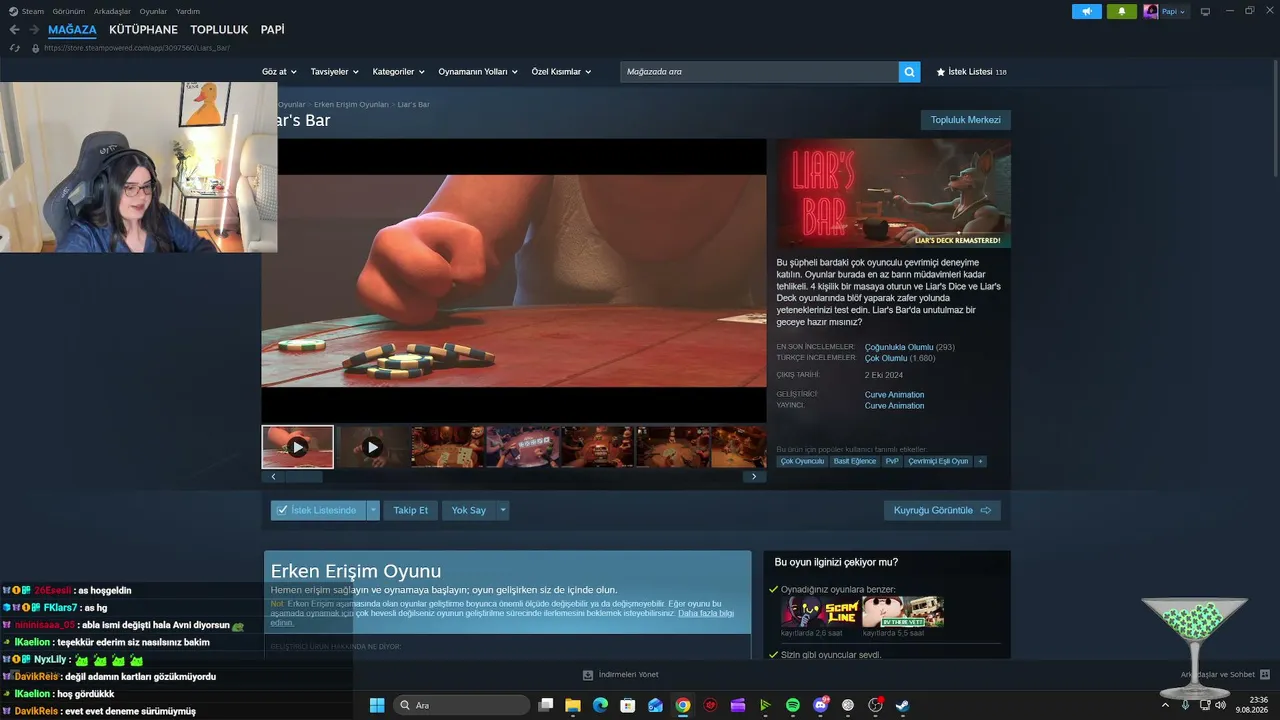The height and width of the screenshot is (720, 1280).
Task: Click the Papi profile avatar picture
Action: point(1151,11)
